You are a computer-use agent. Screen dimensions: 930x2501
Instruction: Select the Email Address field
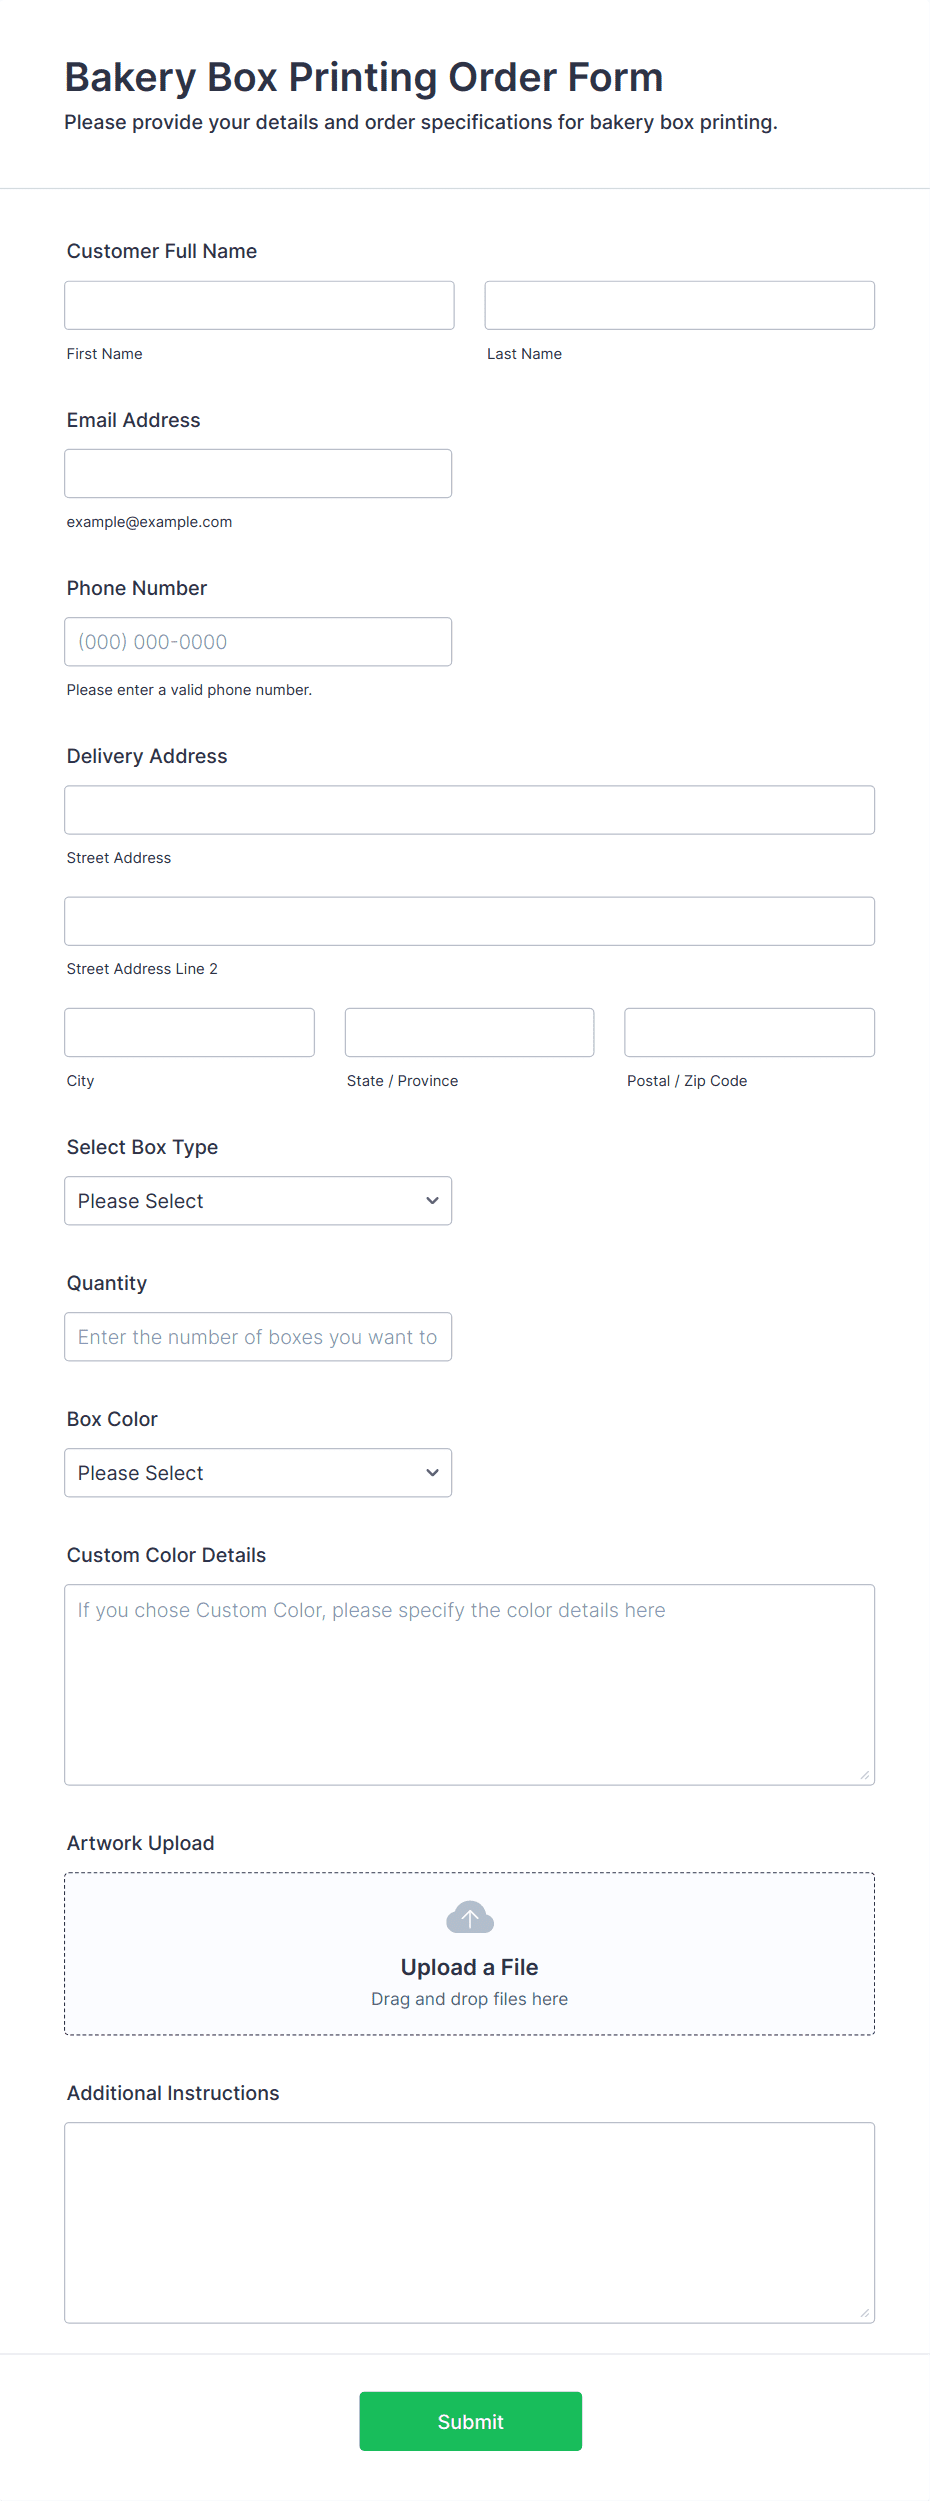(x=258, y=473)
